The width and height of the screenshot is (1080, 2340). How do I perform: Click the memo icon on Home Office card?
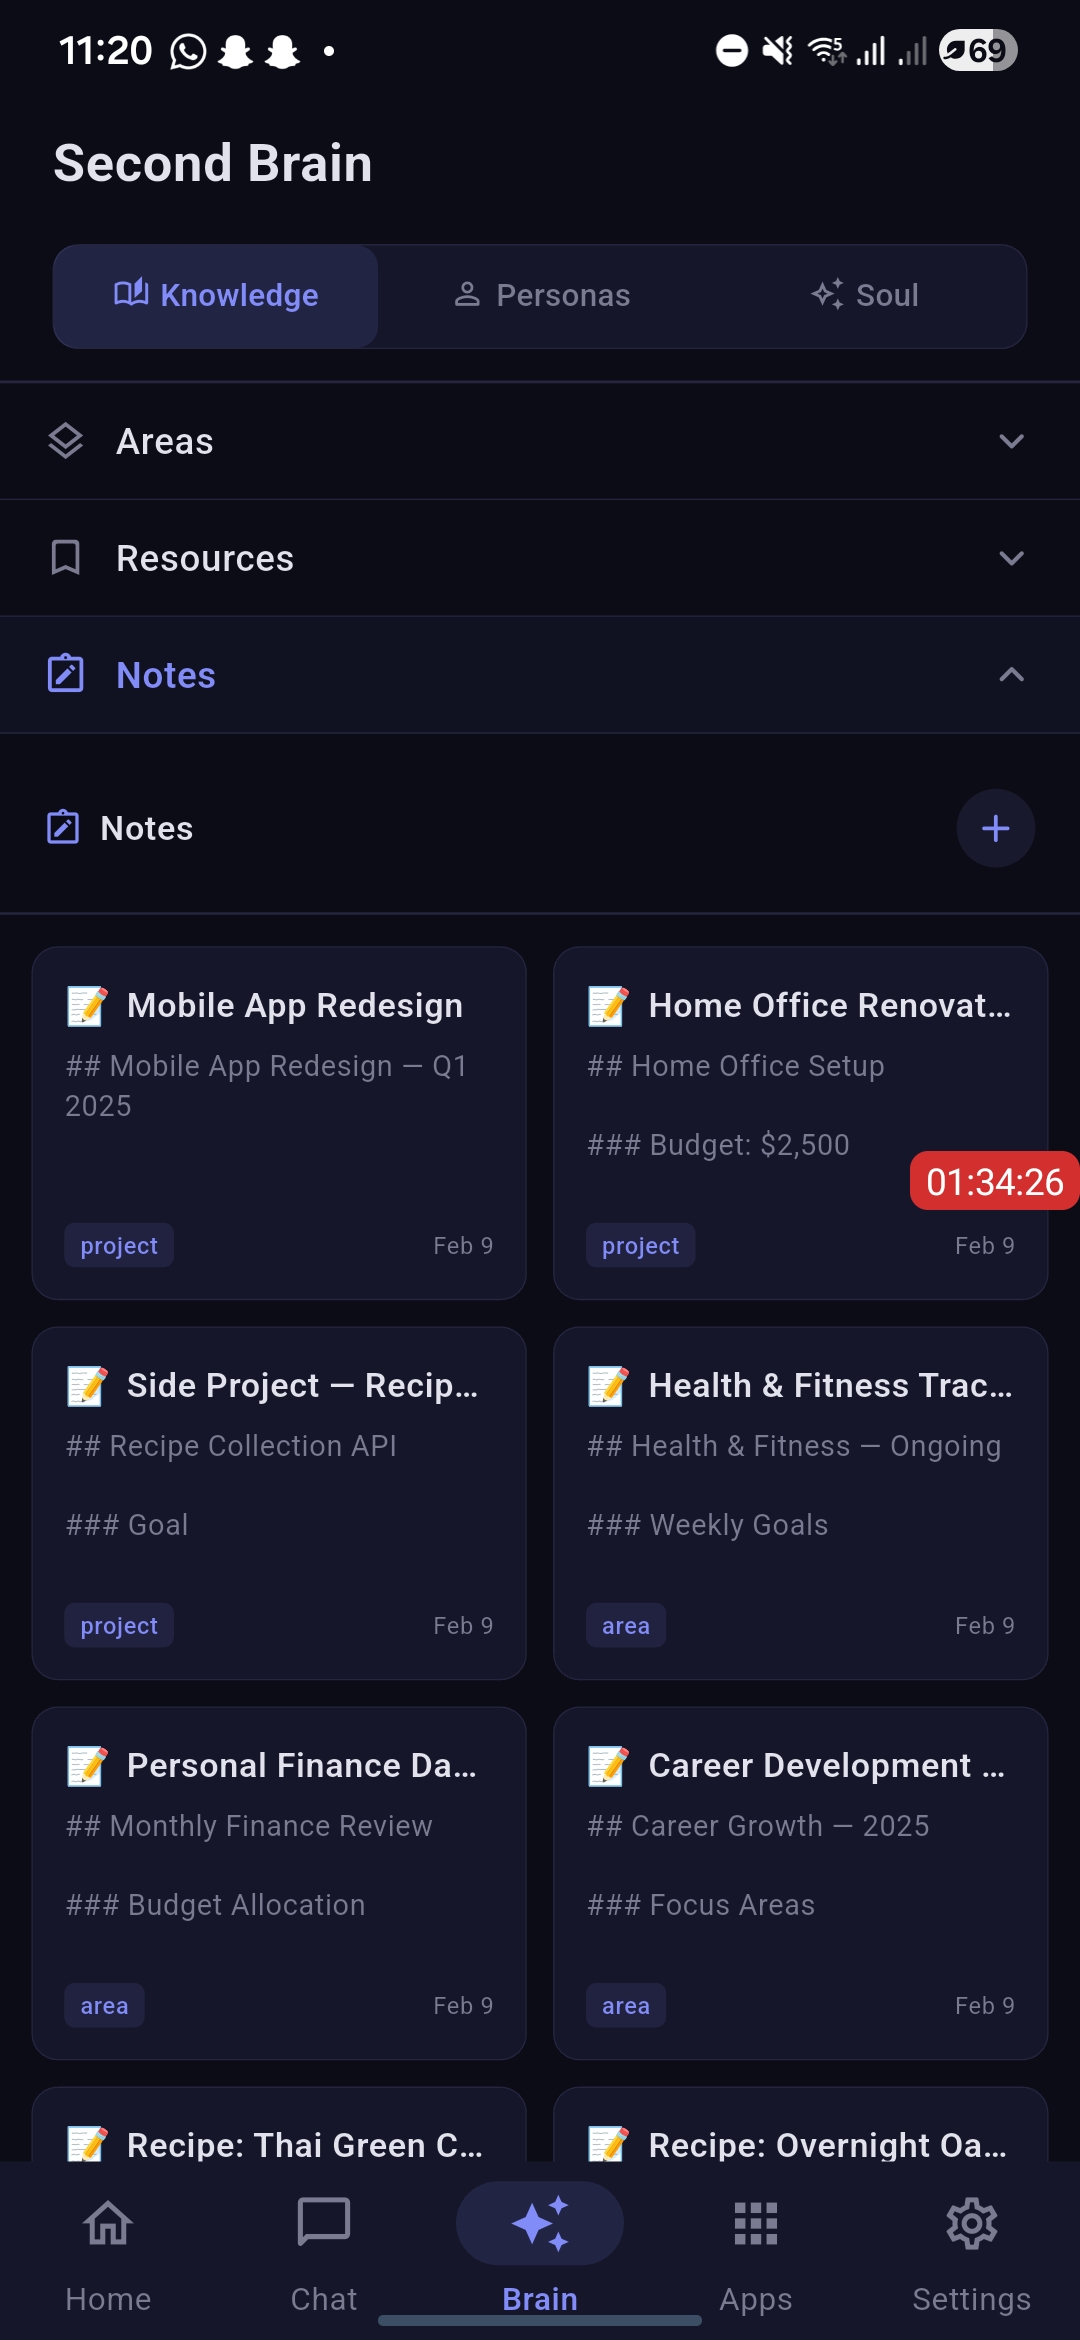(x=608, y=1006)
